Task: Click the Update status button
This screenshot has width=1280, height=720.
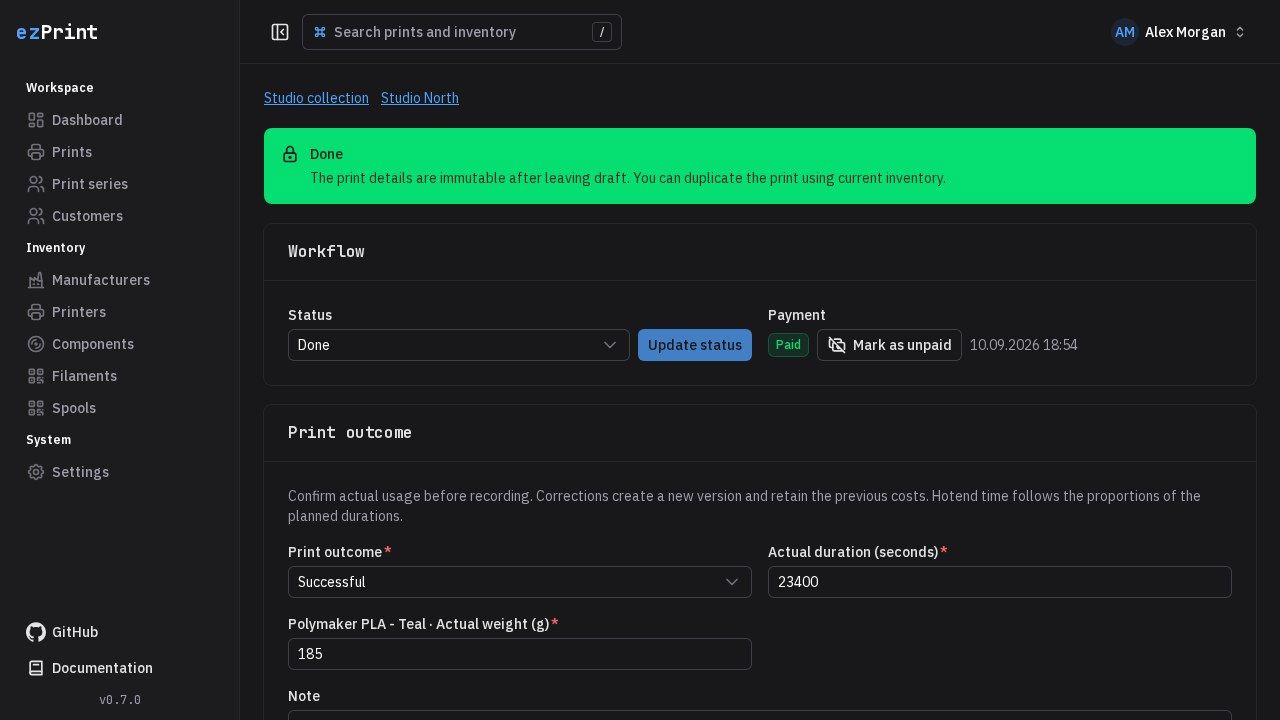Action: click(695, 345)
